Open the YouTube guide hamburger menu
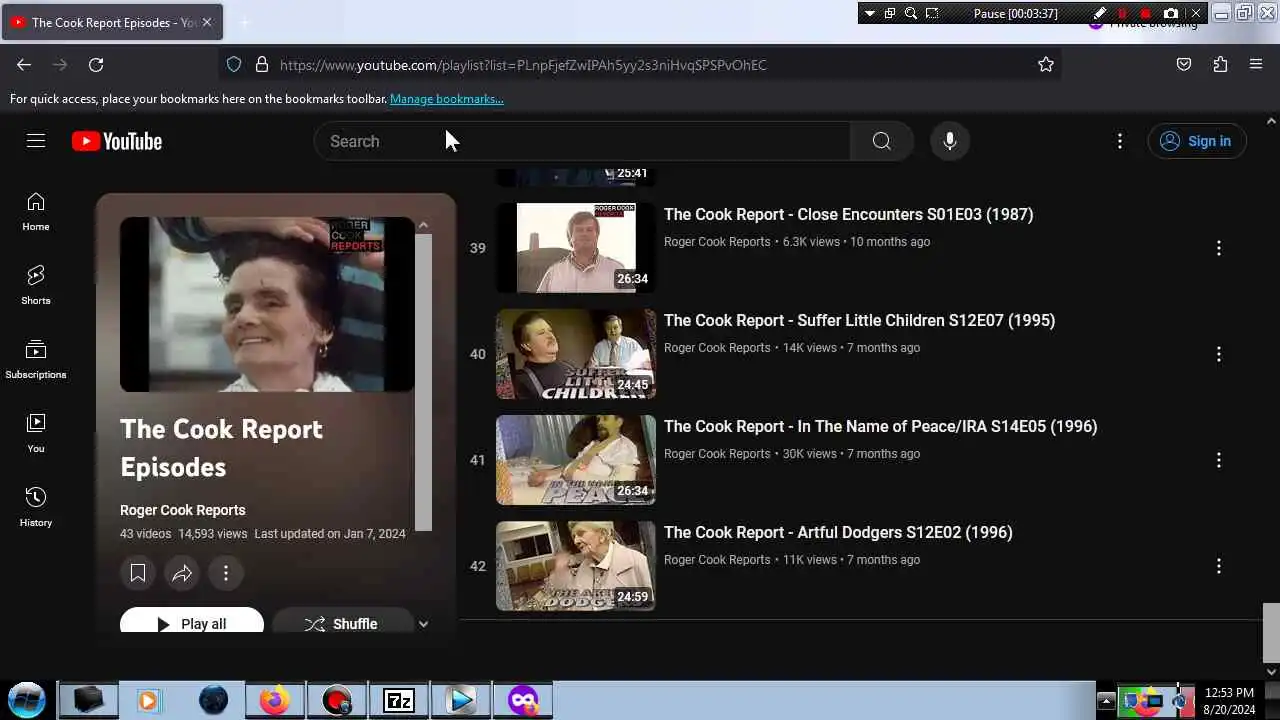Image resolution: width=1280 pixels, height=720 pixels. point(36,141)
